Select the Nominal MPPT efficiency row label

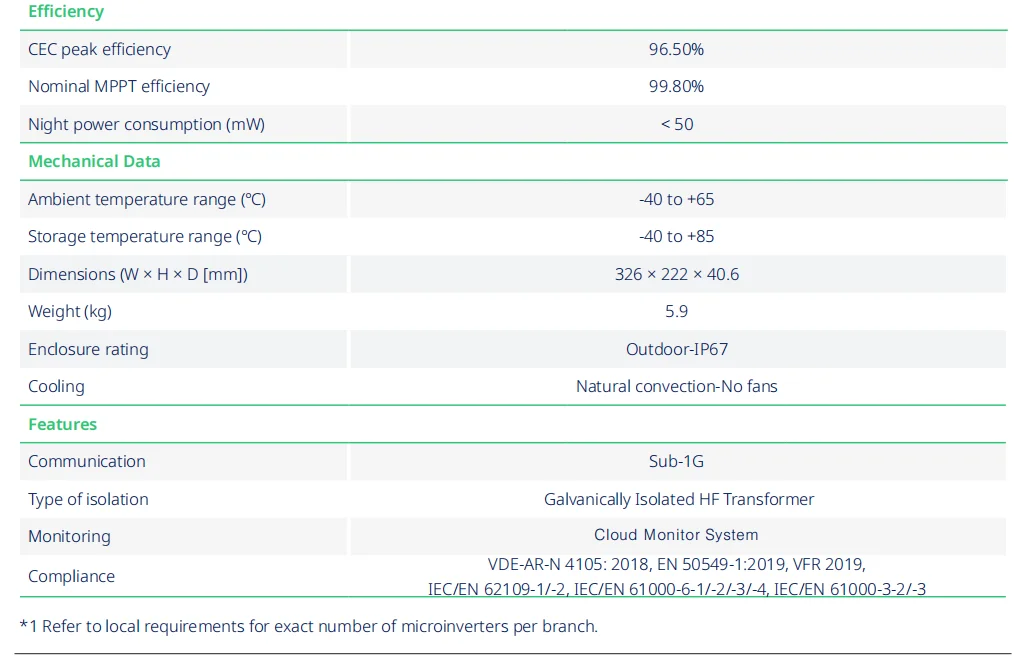tap(119, 86)
